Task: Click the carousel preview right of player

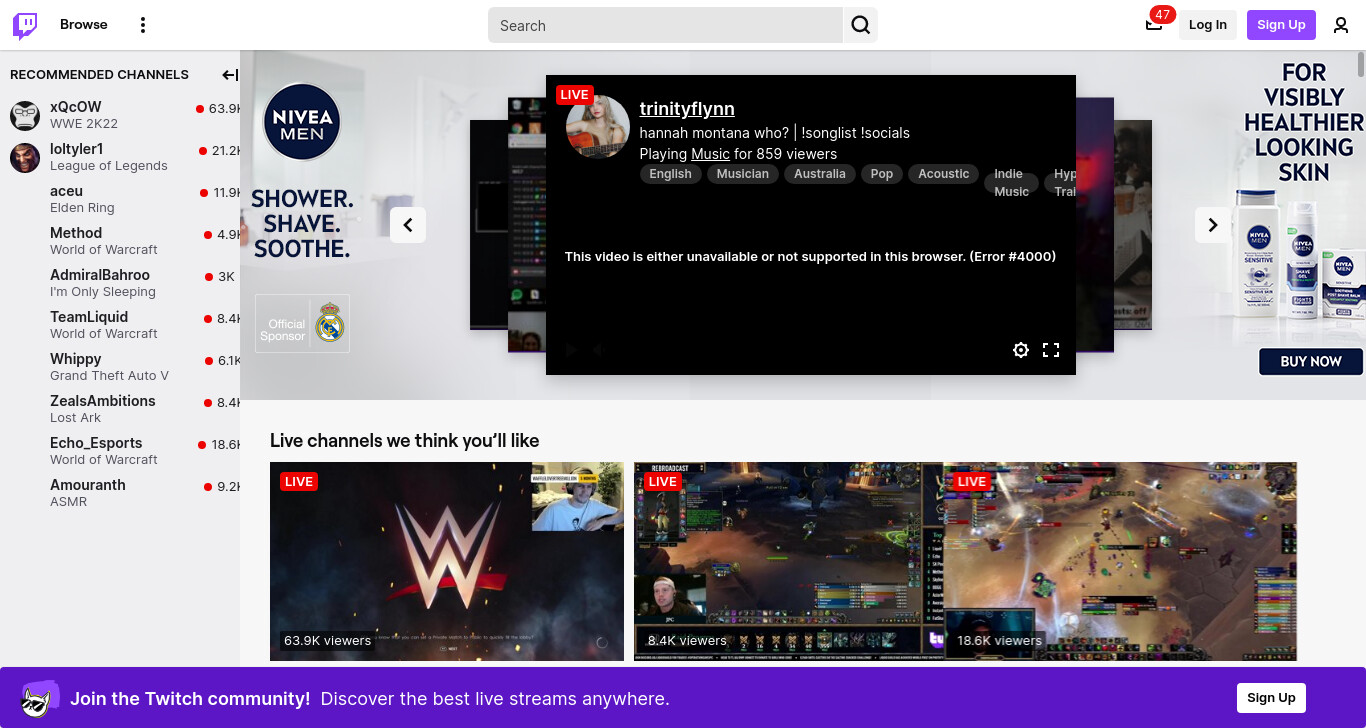Action: click(1095, 225)
